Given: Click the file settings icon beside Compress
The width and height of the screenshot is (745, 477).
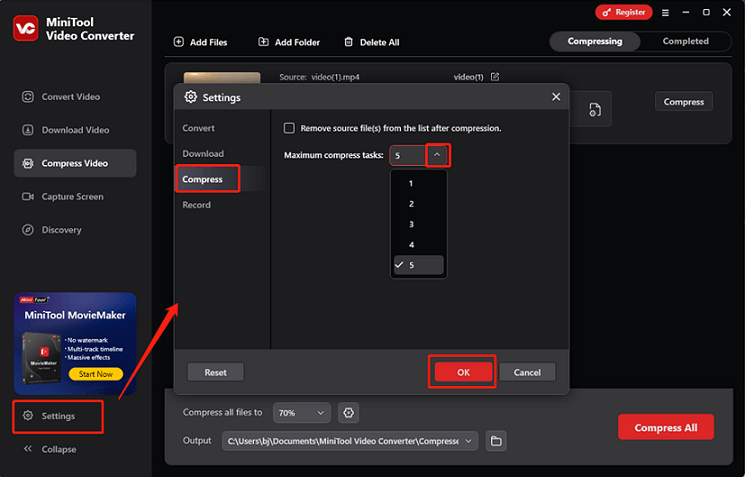Looking at the screenshot, I should [595, 110].
